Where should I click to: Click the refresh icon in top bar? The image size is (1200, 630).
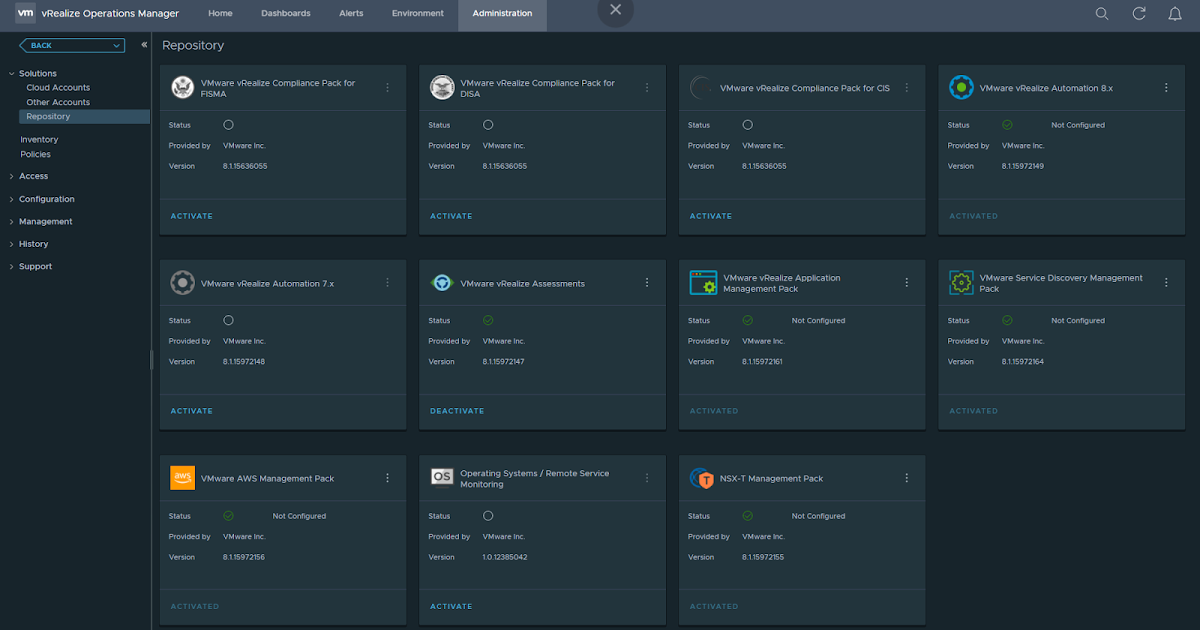[1138, 14]
